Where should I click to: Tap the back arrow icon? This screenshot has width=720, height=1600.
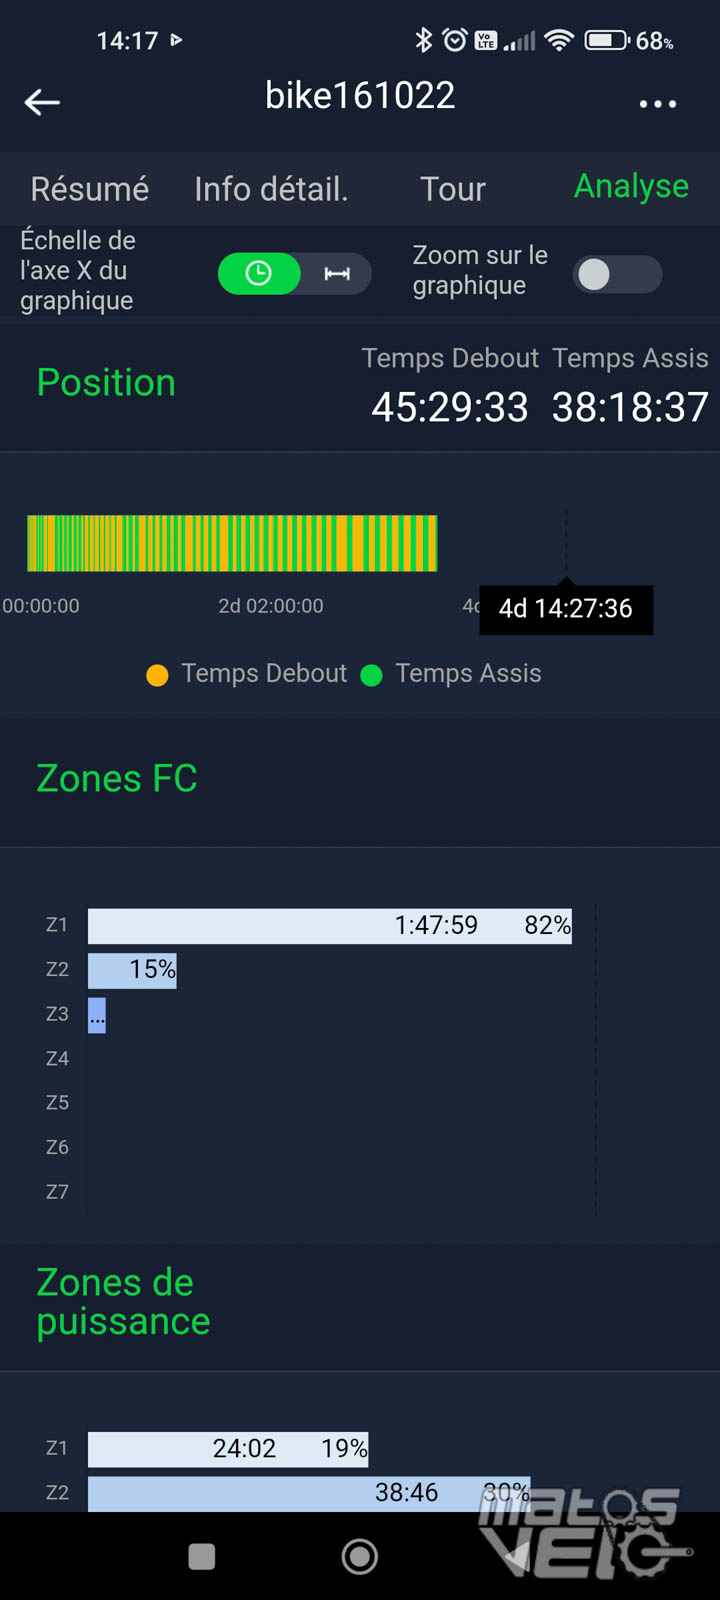click(42, 101)
